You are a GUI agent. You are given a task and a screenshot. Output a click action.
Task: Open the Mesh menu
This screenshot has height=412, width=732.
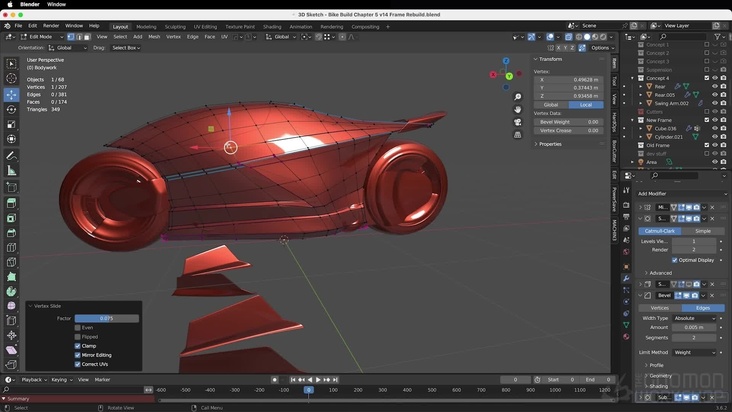click(154, 37)
